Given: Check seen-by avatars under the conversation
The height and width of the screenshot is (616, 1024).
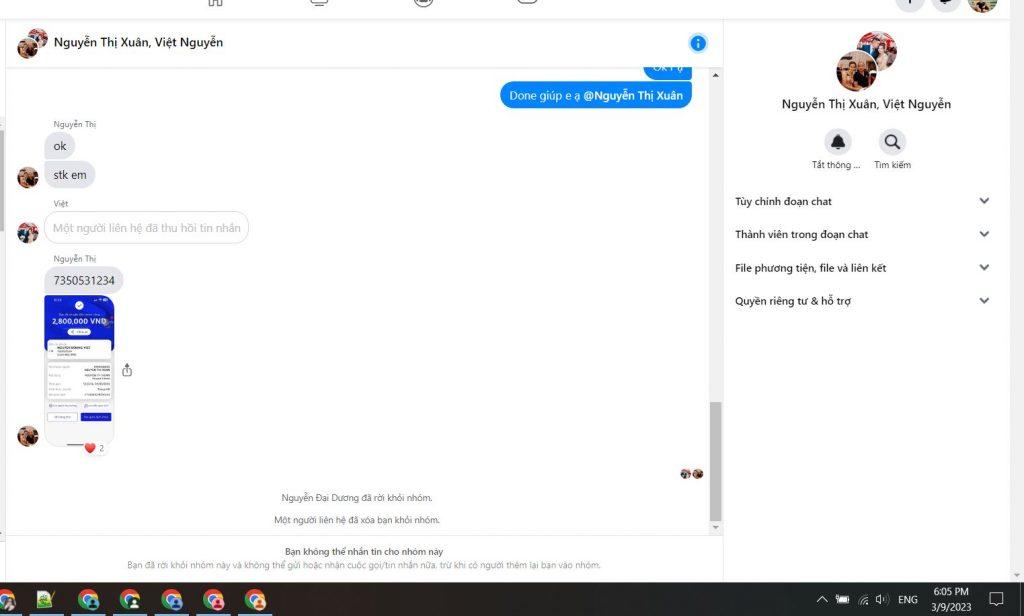Looking at the screenshot, I should [692, 474].
